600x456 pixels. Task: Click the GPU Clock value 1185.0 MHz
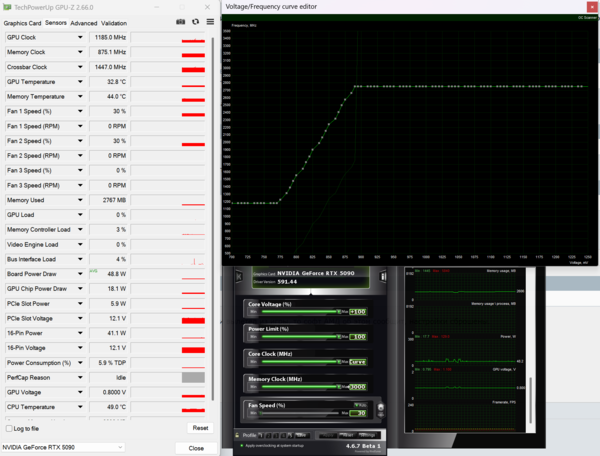109,37
